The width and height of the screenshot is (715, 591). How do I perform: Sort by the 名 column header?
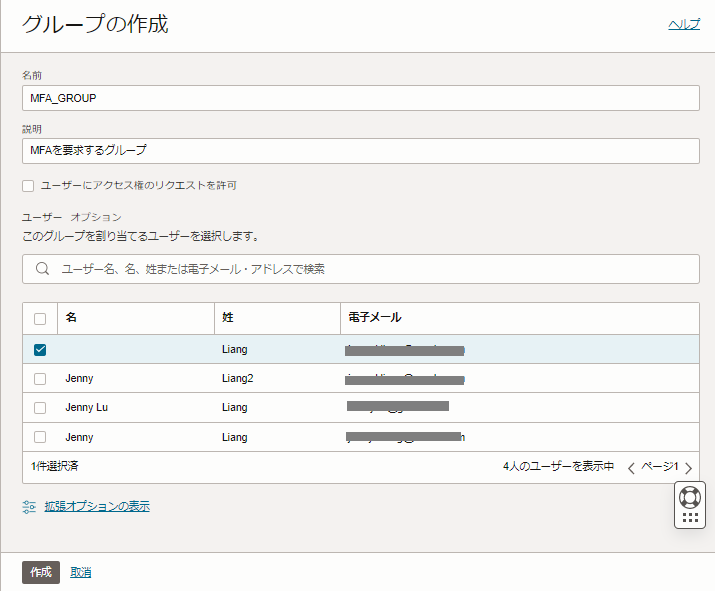point(71,317)
